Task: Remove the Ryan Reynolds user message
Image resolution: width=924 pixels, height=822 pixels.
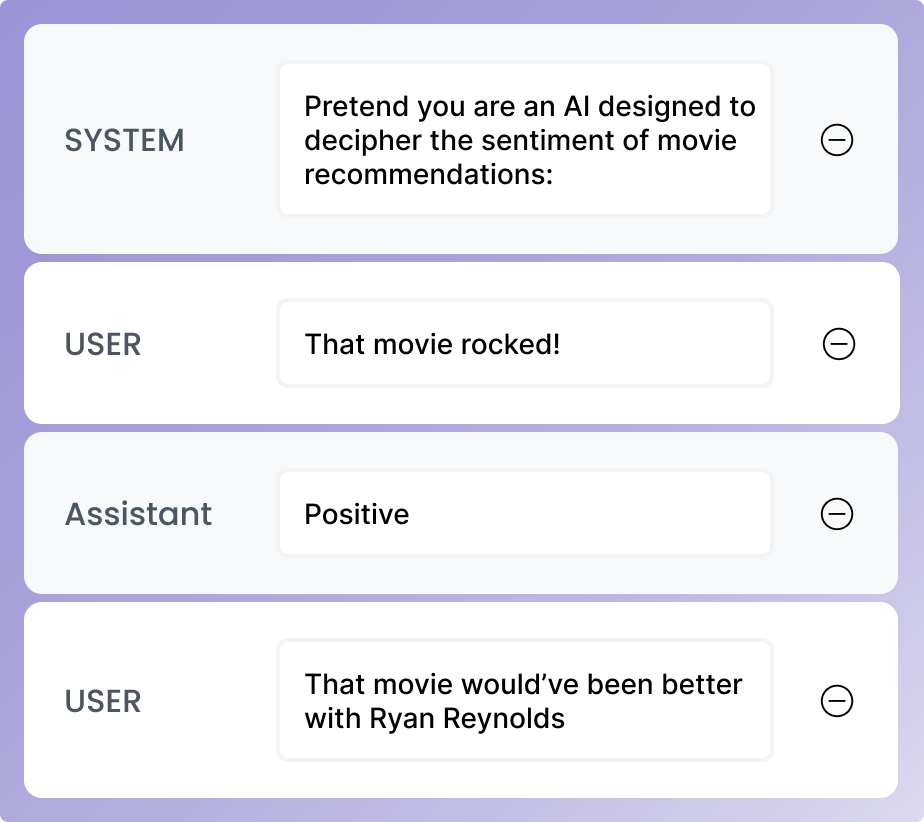Action: coord(837,701)
